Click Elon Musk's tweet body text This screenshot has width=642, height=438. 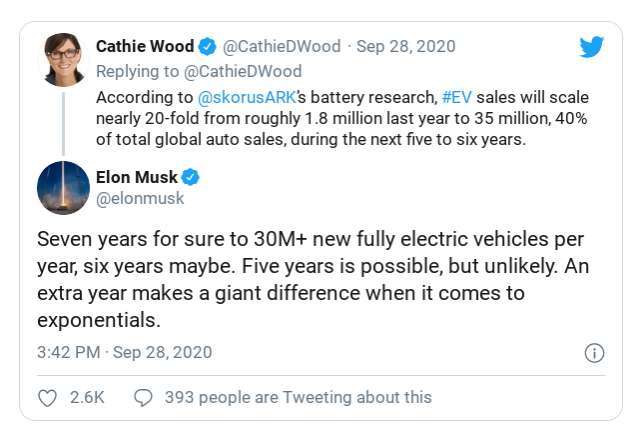[x=313, y=280]
